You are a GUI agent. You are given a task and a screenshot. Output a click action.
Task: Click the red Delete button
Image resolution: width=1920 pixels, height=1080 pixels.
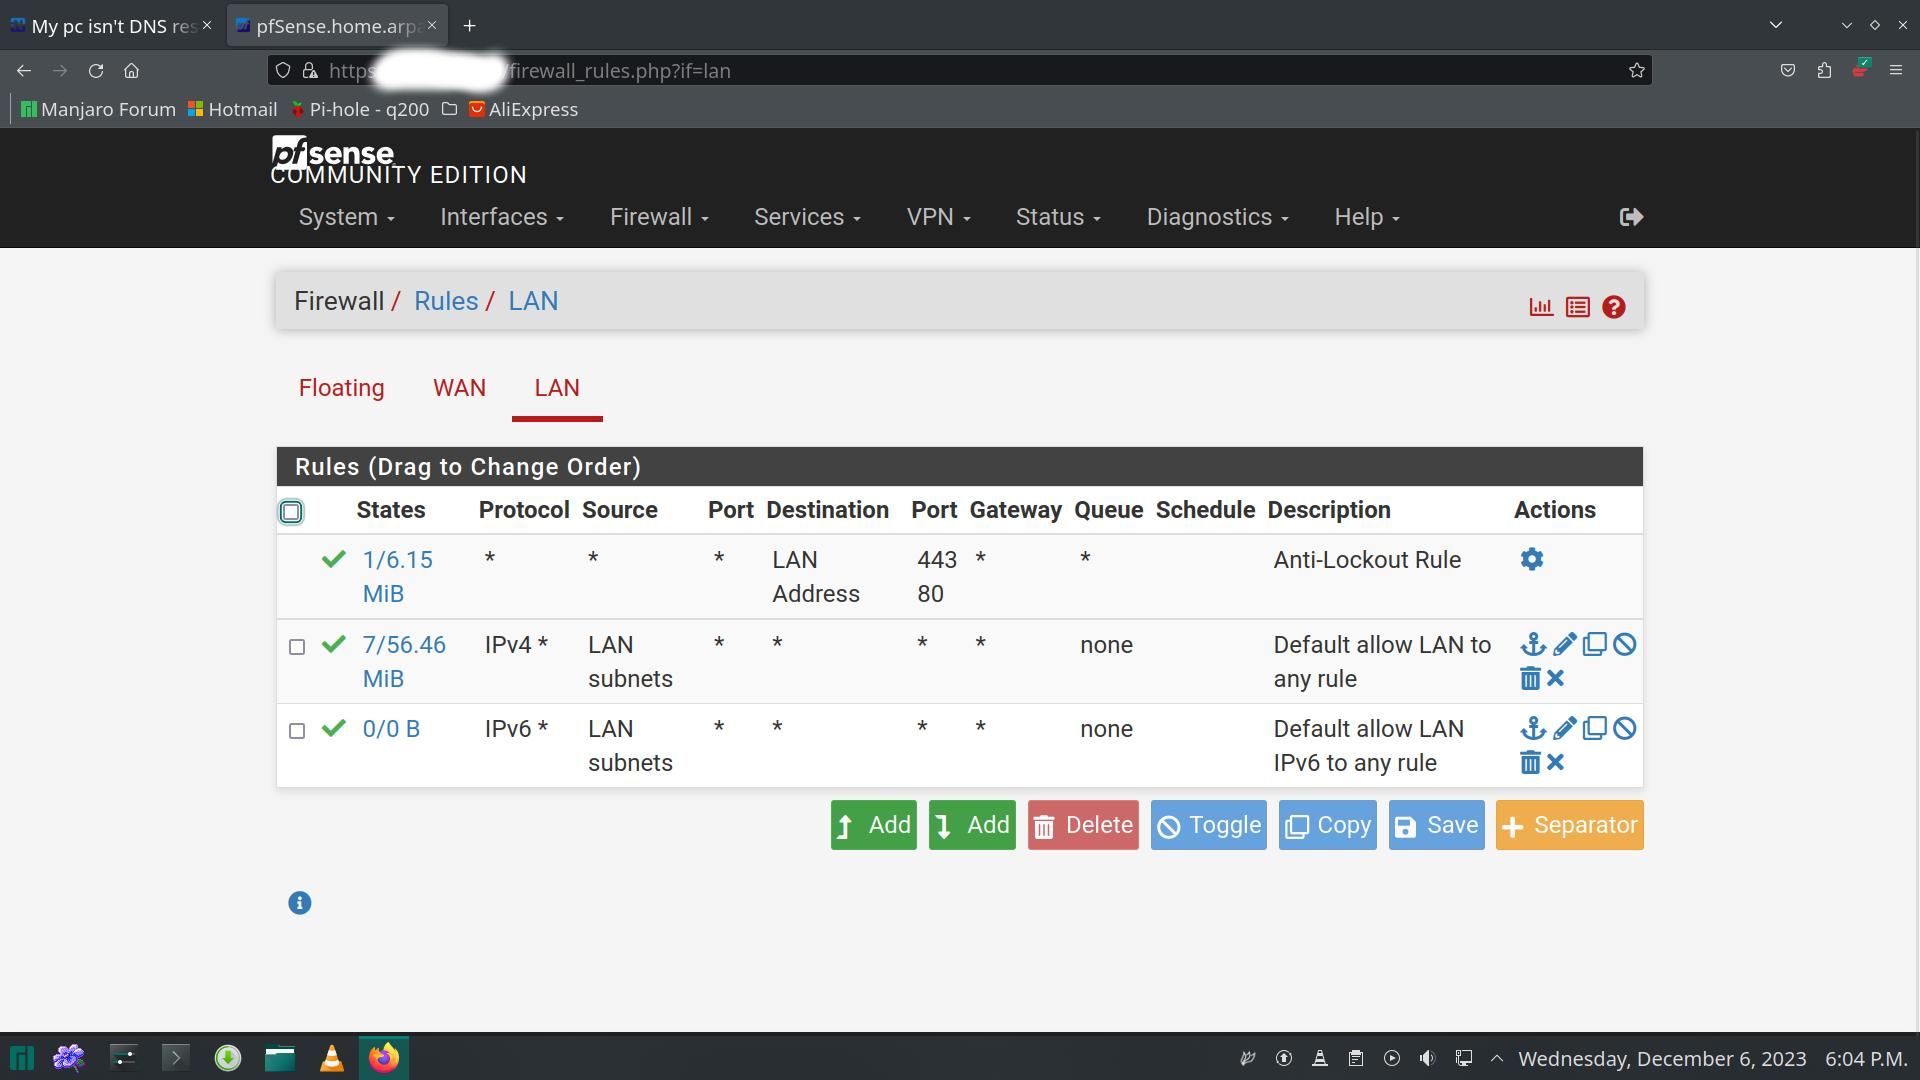[x=1083, y=825]
